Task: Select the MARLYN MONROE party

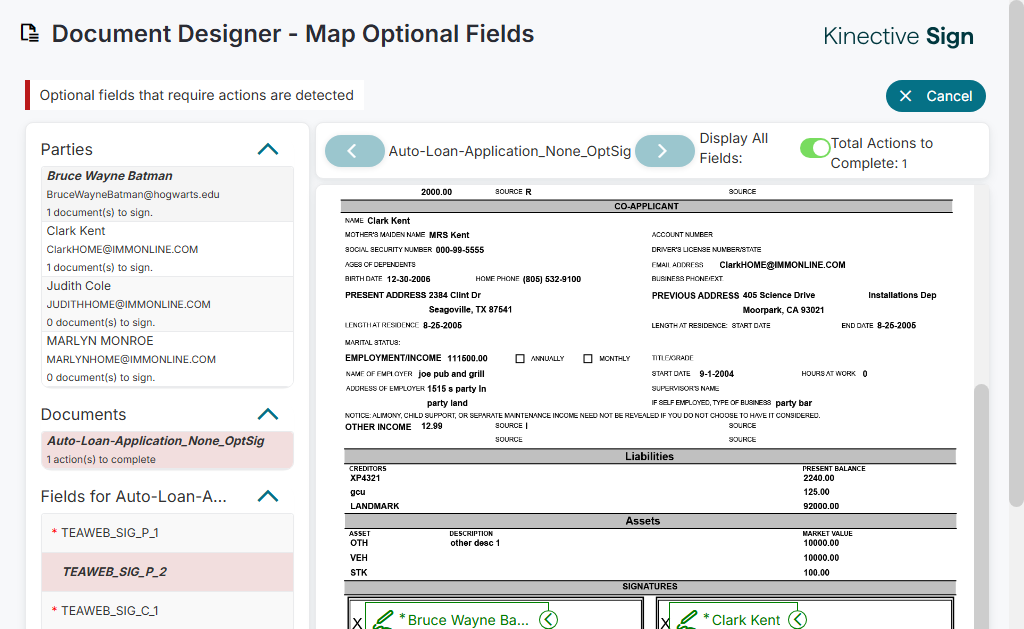Action: [x=167, y=359]
